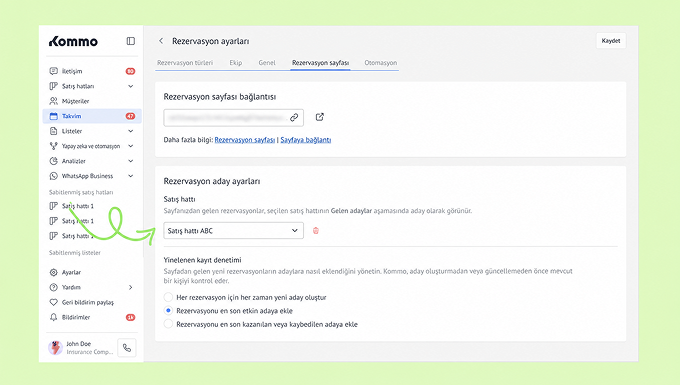The width and height of the screenshot is (680, 385).
Task: Open Yapay zeka ve otomasyon icon
Action: [x=53, y=146]
